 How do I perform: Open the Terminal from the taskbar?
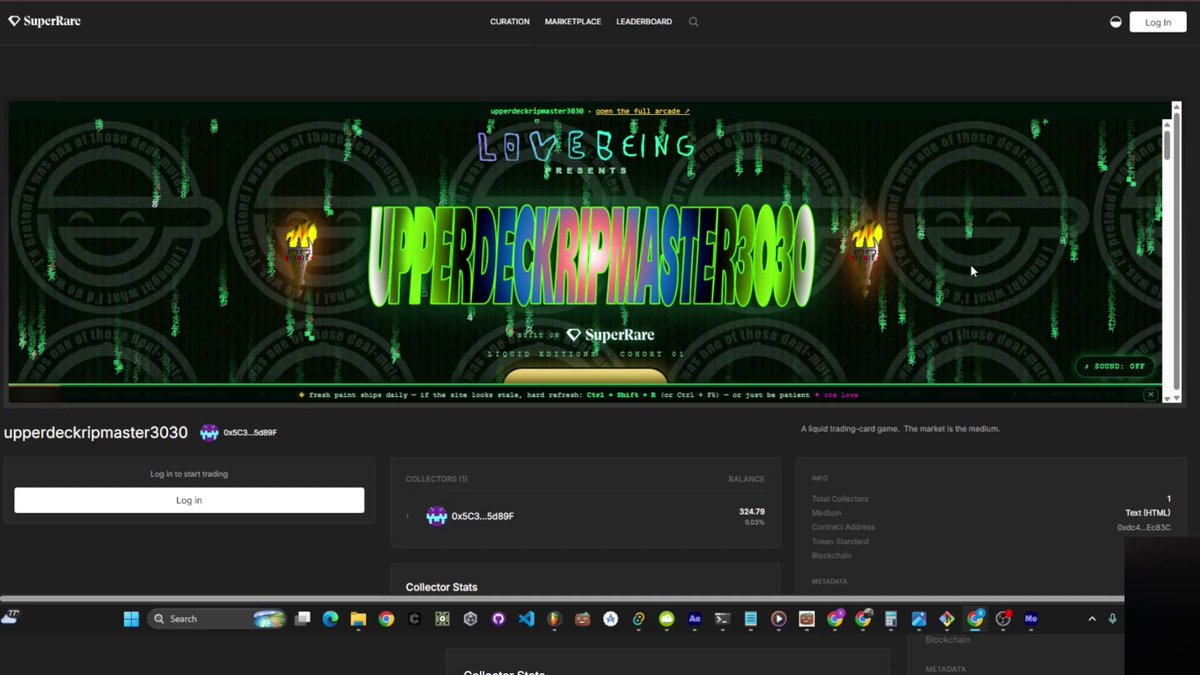(x=723, y=619)
